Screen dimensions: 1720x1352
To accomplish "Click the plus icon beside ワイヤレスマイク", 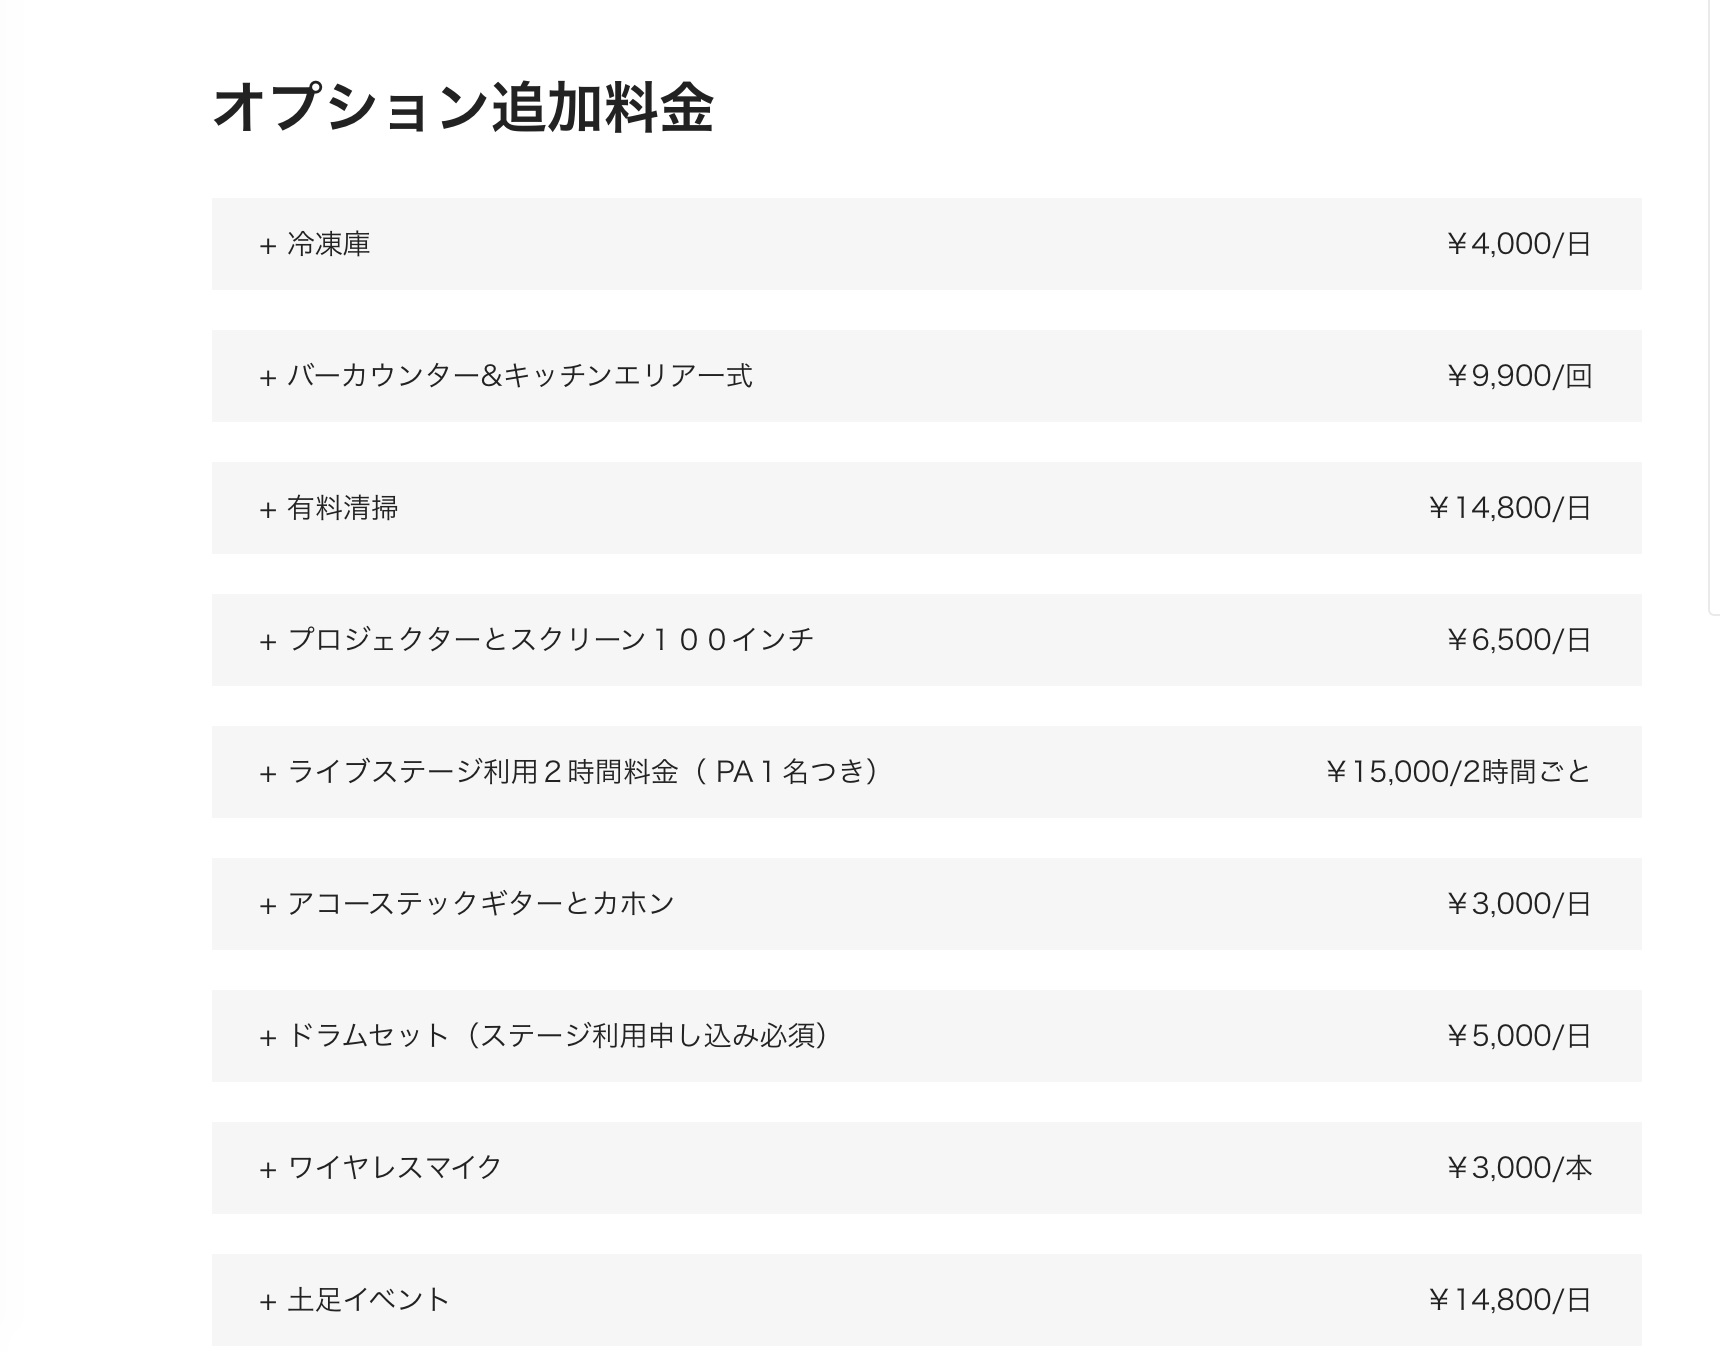I will click(267, 1170).
